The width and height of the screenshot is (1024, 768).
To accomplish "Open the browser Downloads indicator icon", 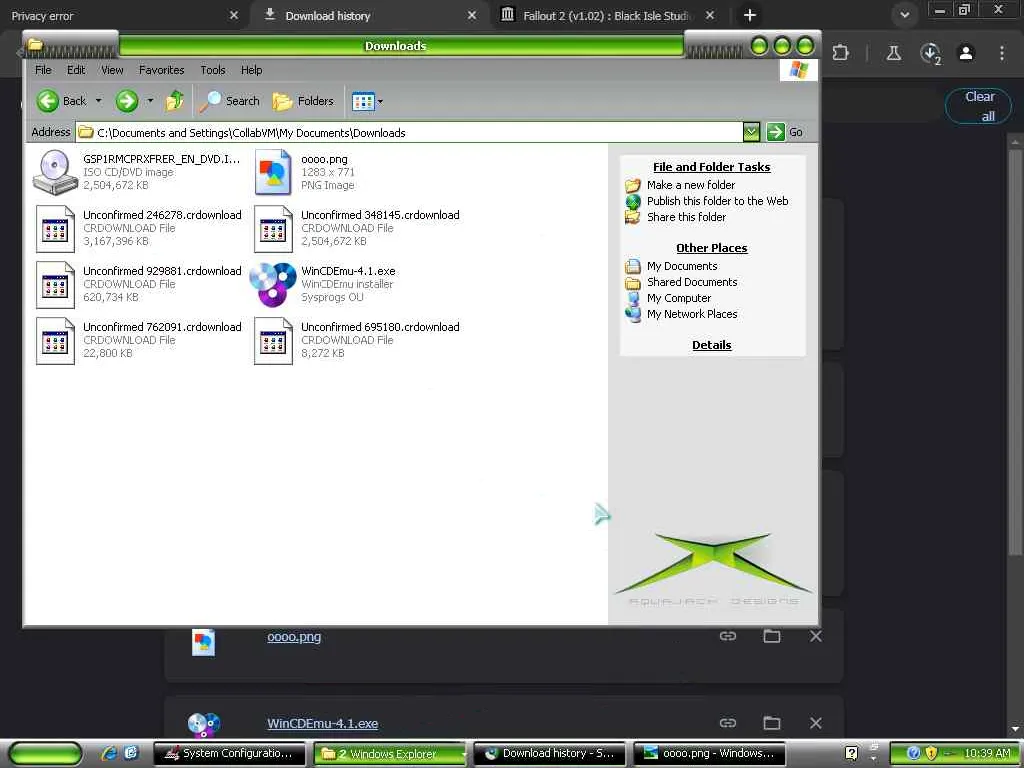I will (x=930, y=54).
